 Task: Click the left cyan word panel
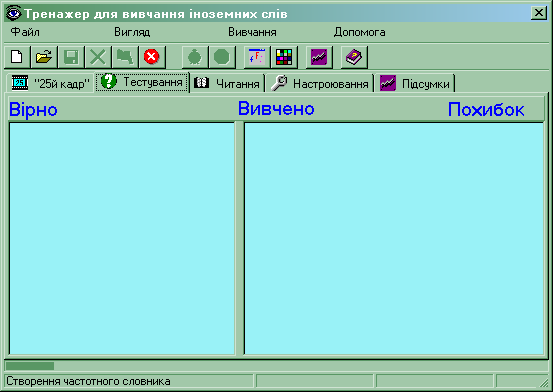point(122,239)
